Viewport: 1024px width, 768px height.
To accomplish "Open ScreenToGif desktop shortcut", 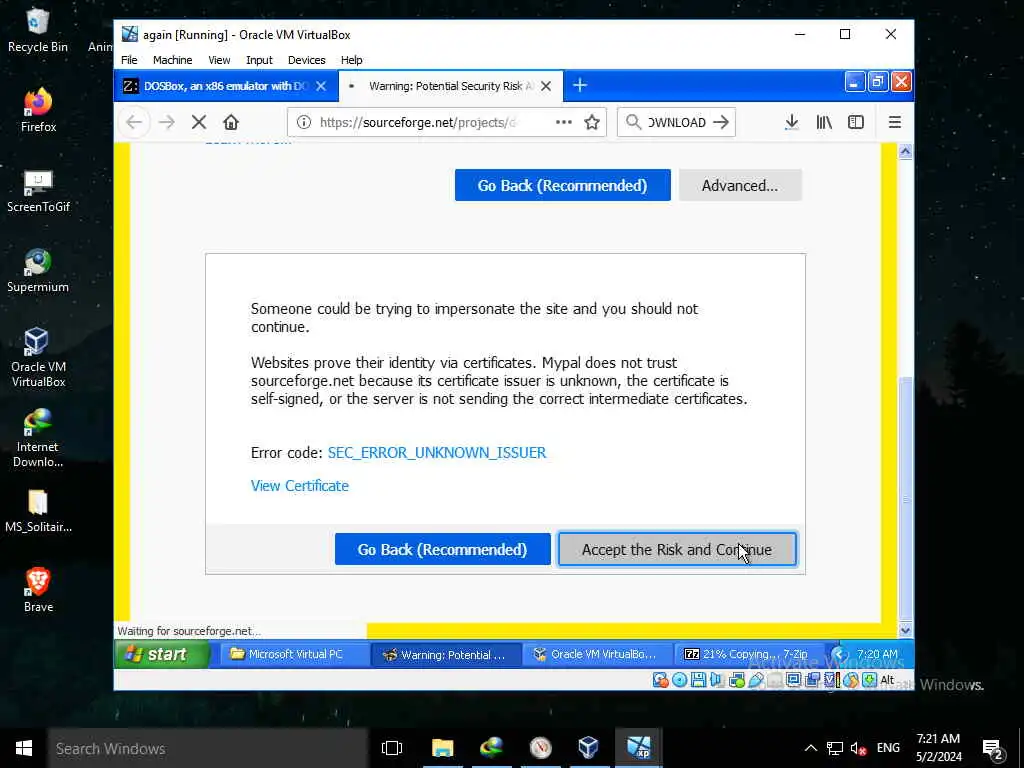I will (38, 191).
